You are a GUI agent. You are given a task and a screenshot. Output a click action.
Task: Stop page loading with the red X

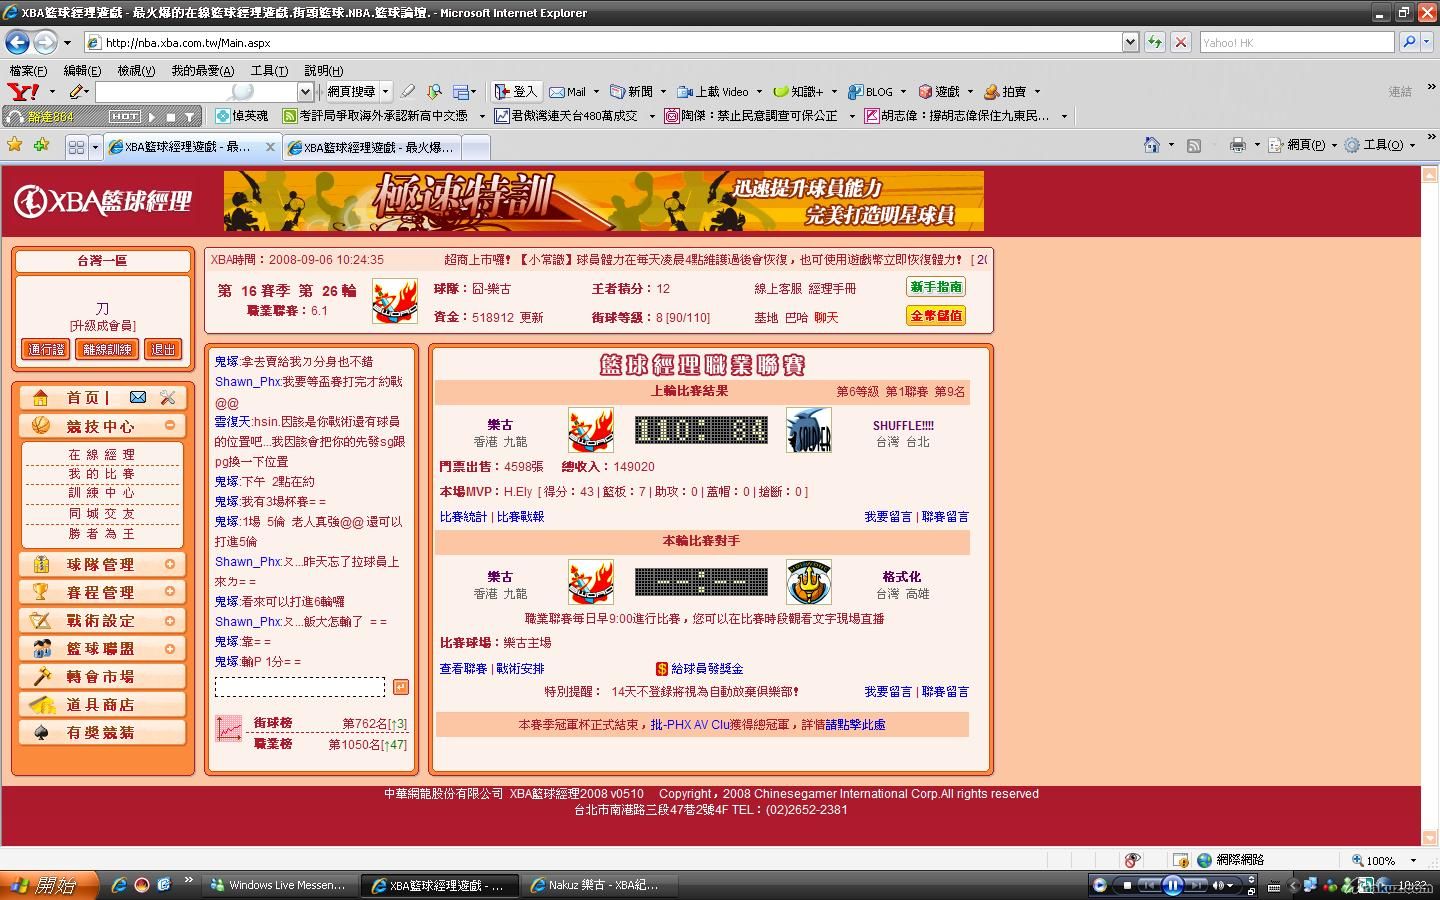1181,42
